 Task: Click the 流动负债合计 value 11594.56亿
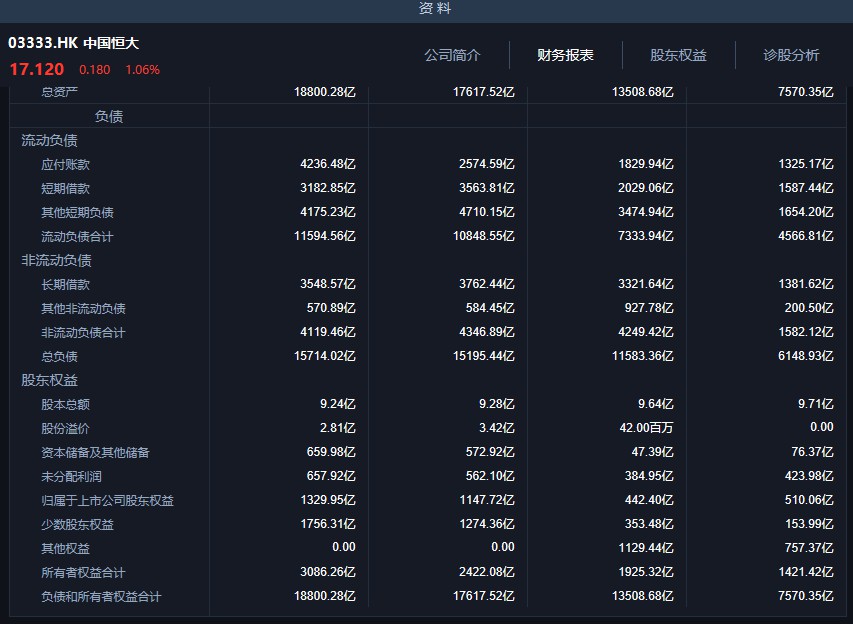(x=325, y=236)
